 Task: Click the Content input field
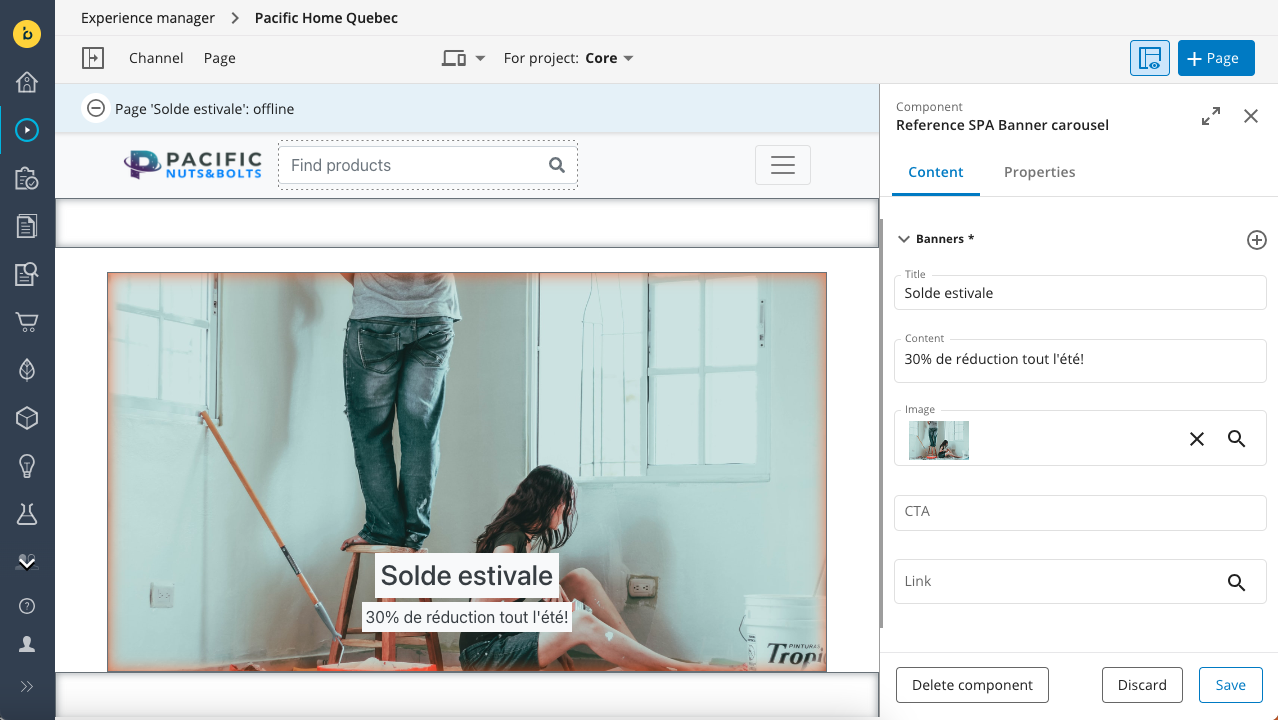(1080, 360)
